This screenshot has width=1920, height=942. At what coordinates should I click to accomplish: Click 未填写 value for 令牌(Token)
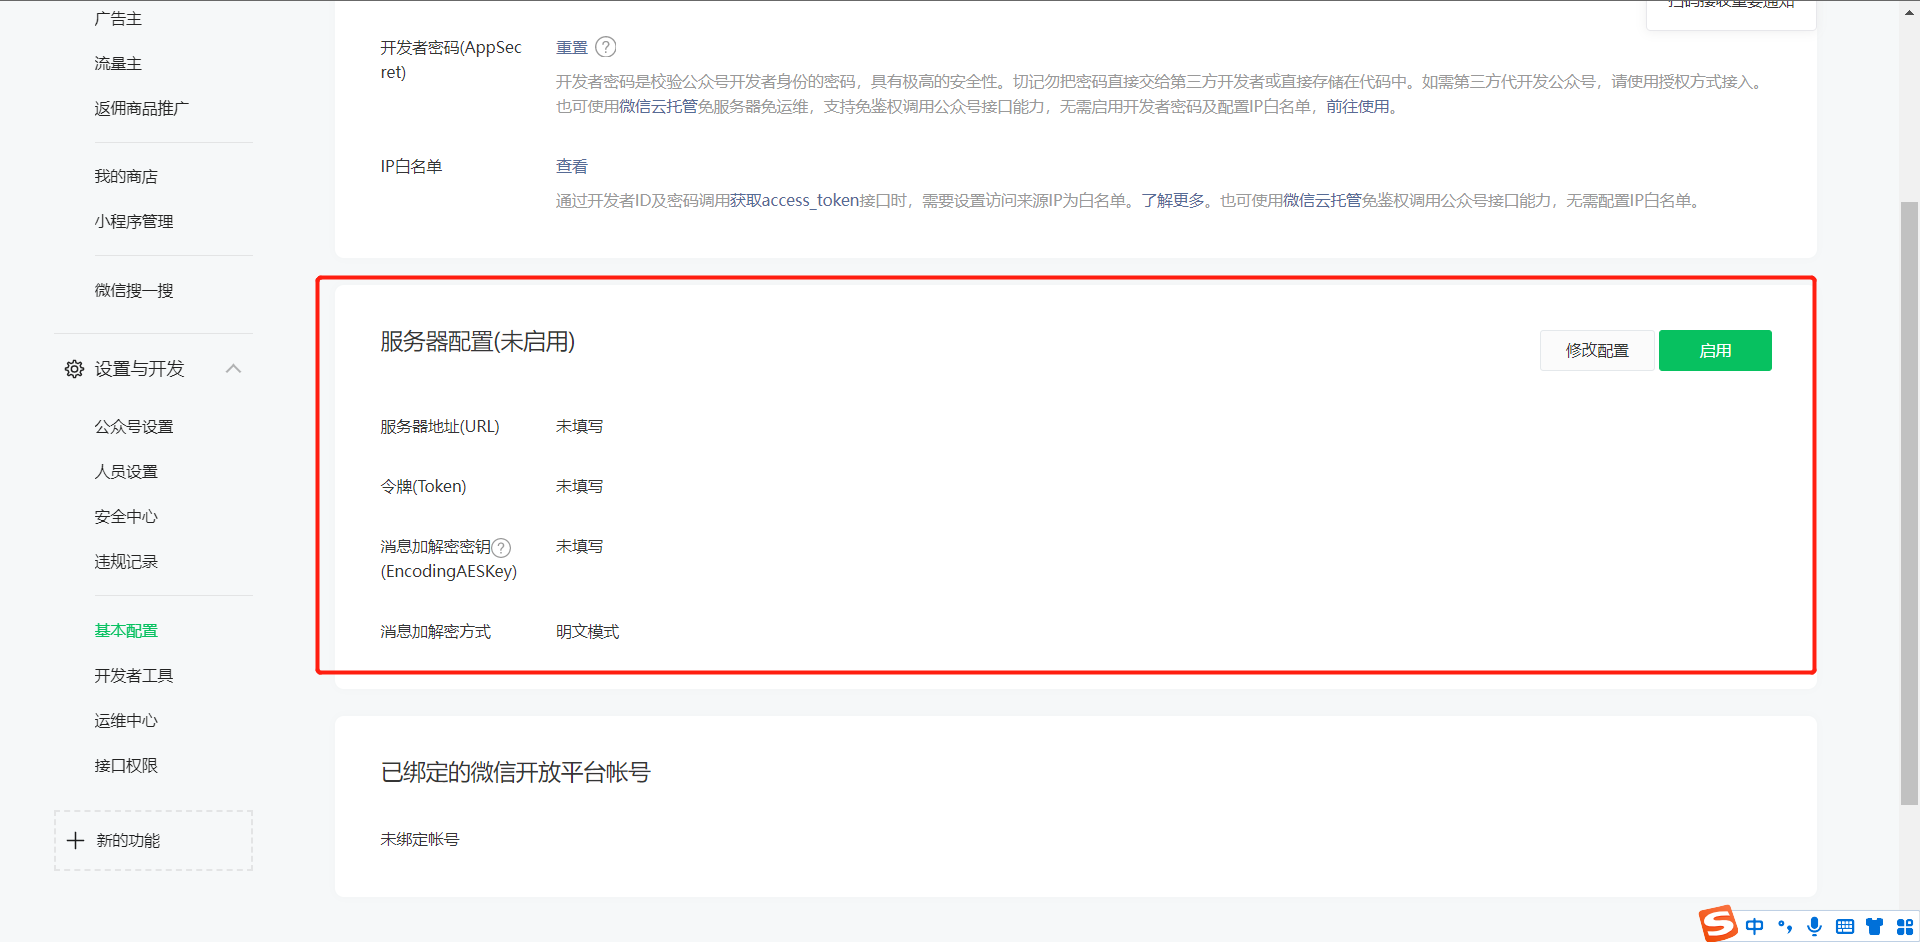[580, 487]
